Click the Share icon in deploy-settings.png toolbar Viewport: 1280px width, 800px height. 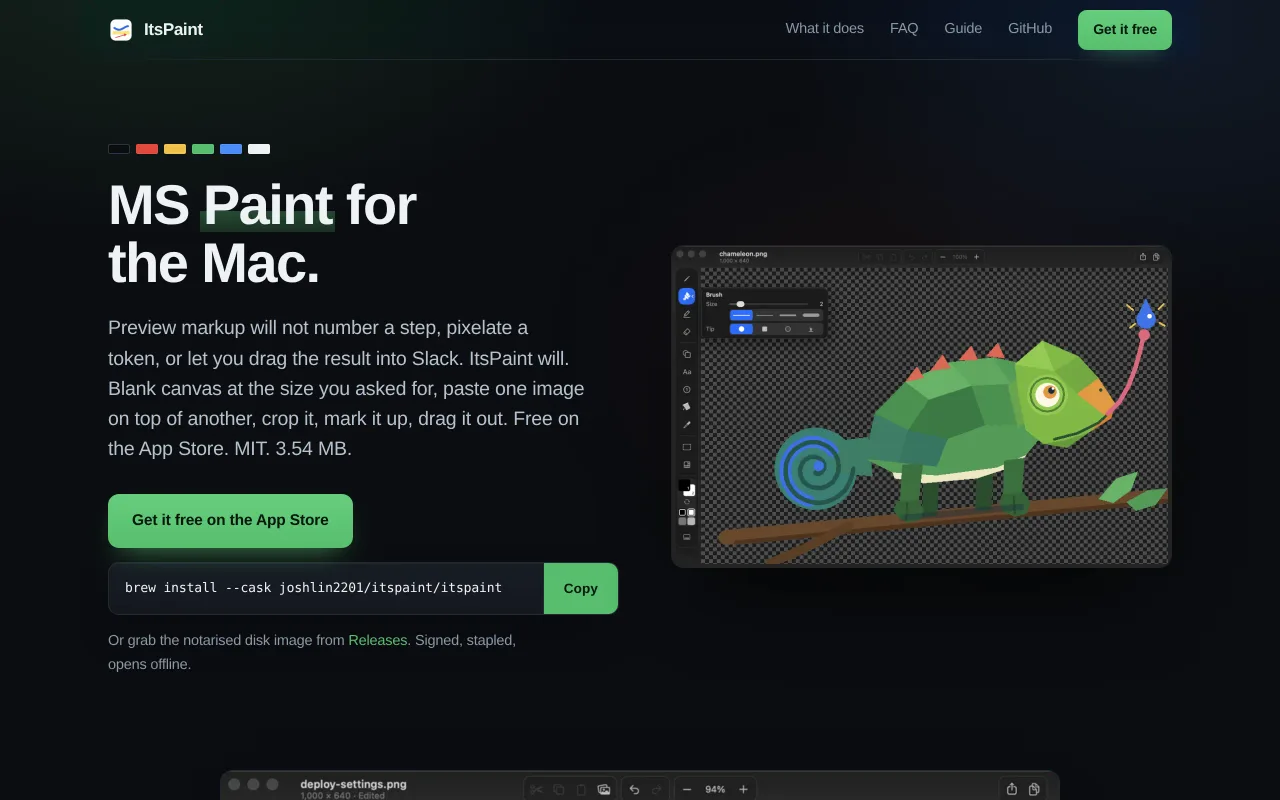click(1012, 789)
